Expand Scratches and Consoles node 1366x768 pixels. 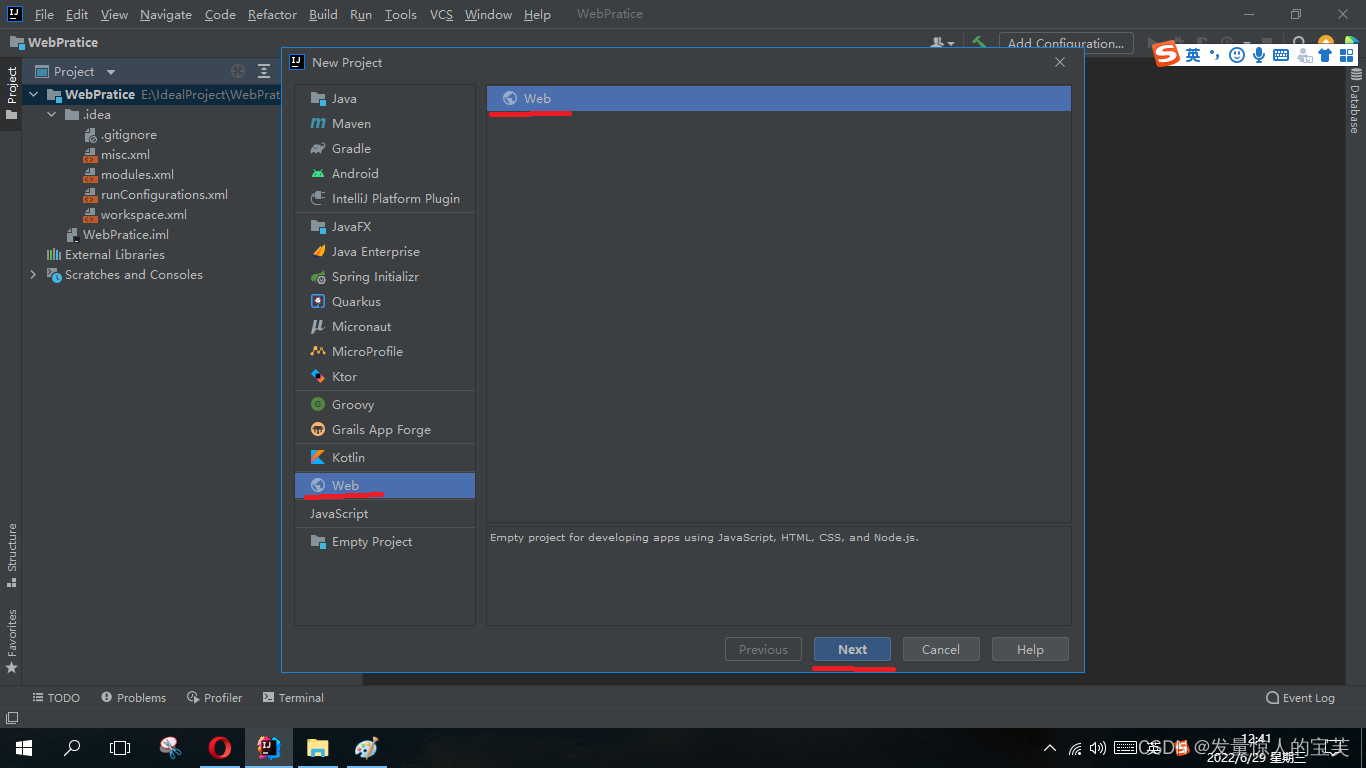pos(34,274)
